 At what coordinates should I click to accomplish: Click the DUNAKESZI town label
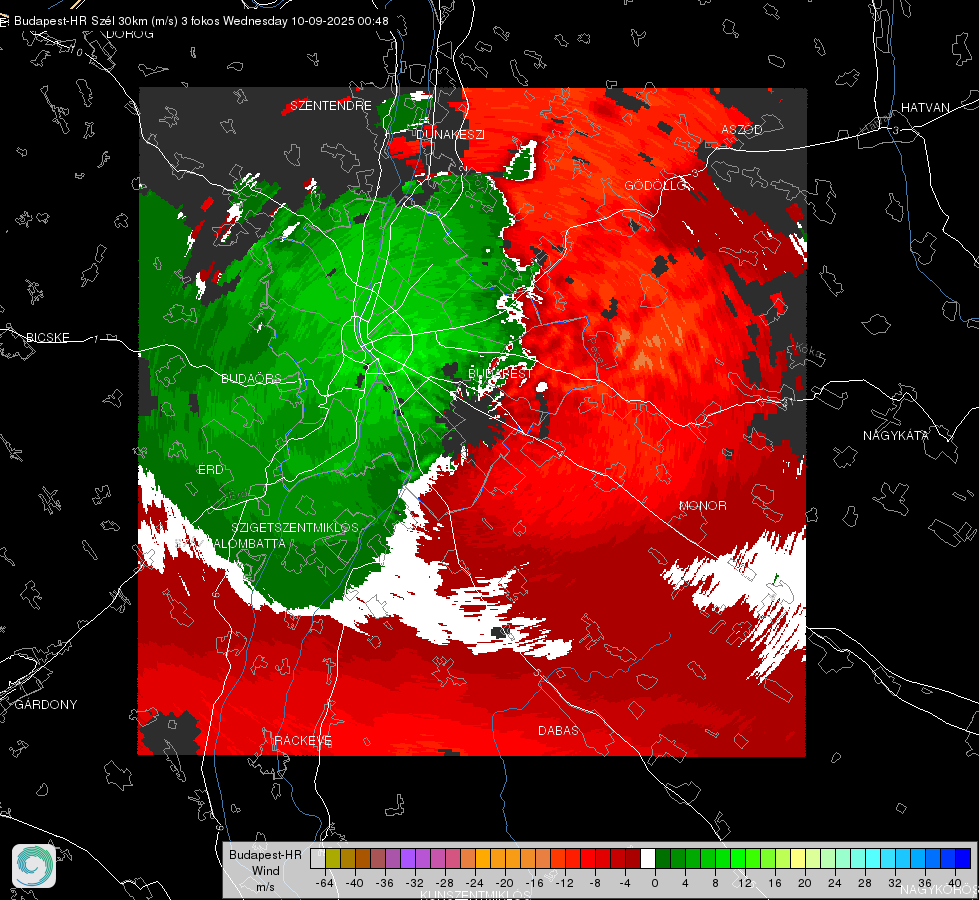[x=450, y=134]
